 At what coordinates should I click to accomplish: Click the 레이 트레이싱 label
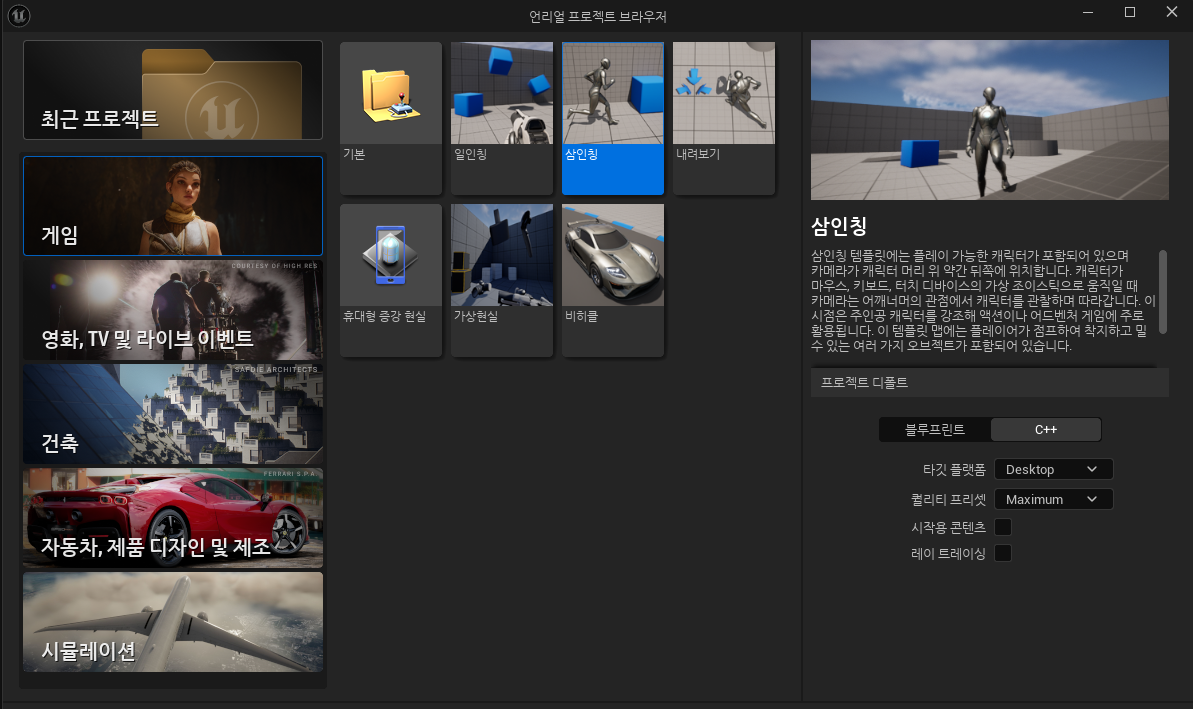point(948,554)
